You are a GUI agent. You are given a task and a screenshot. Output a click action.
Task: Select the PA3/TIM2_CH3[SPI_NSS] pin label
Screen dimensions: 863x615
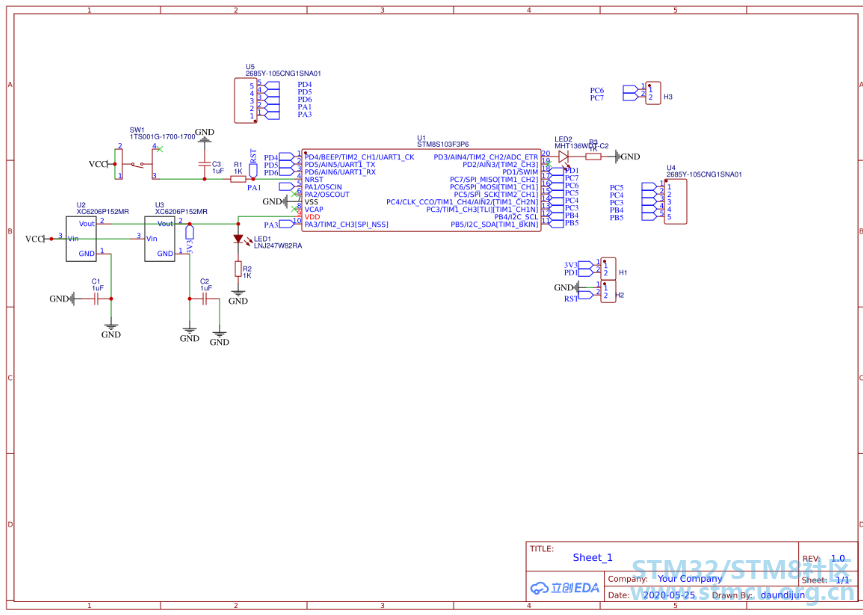[x=347, y=224]
